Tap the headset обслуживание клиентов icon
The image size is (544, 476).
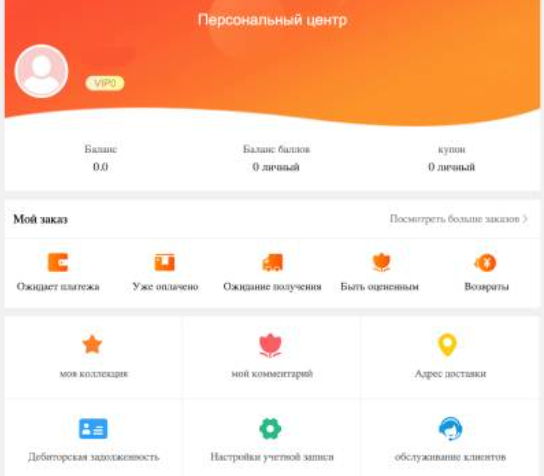pos(450,429)
